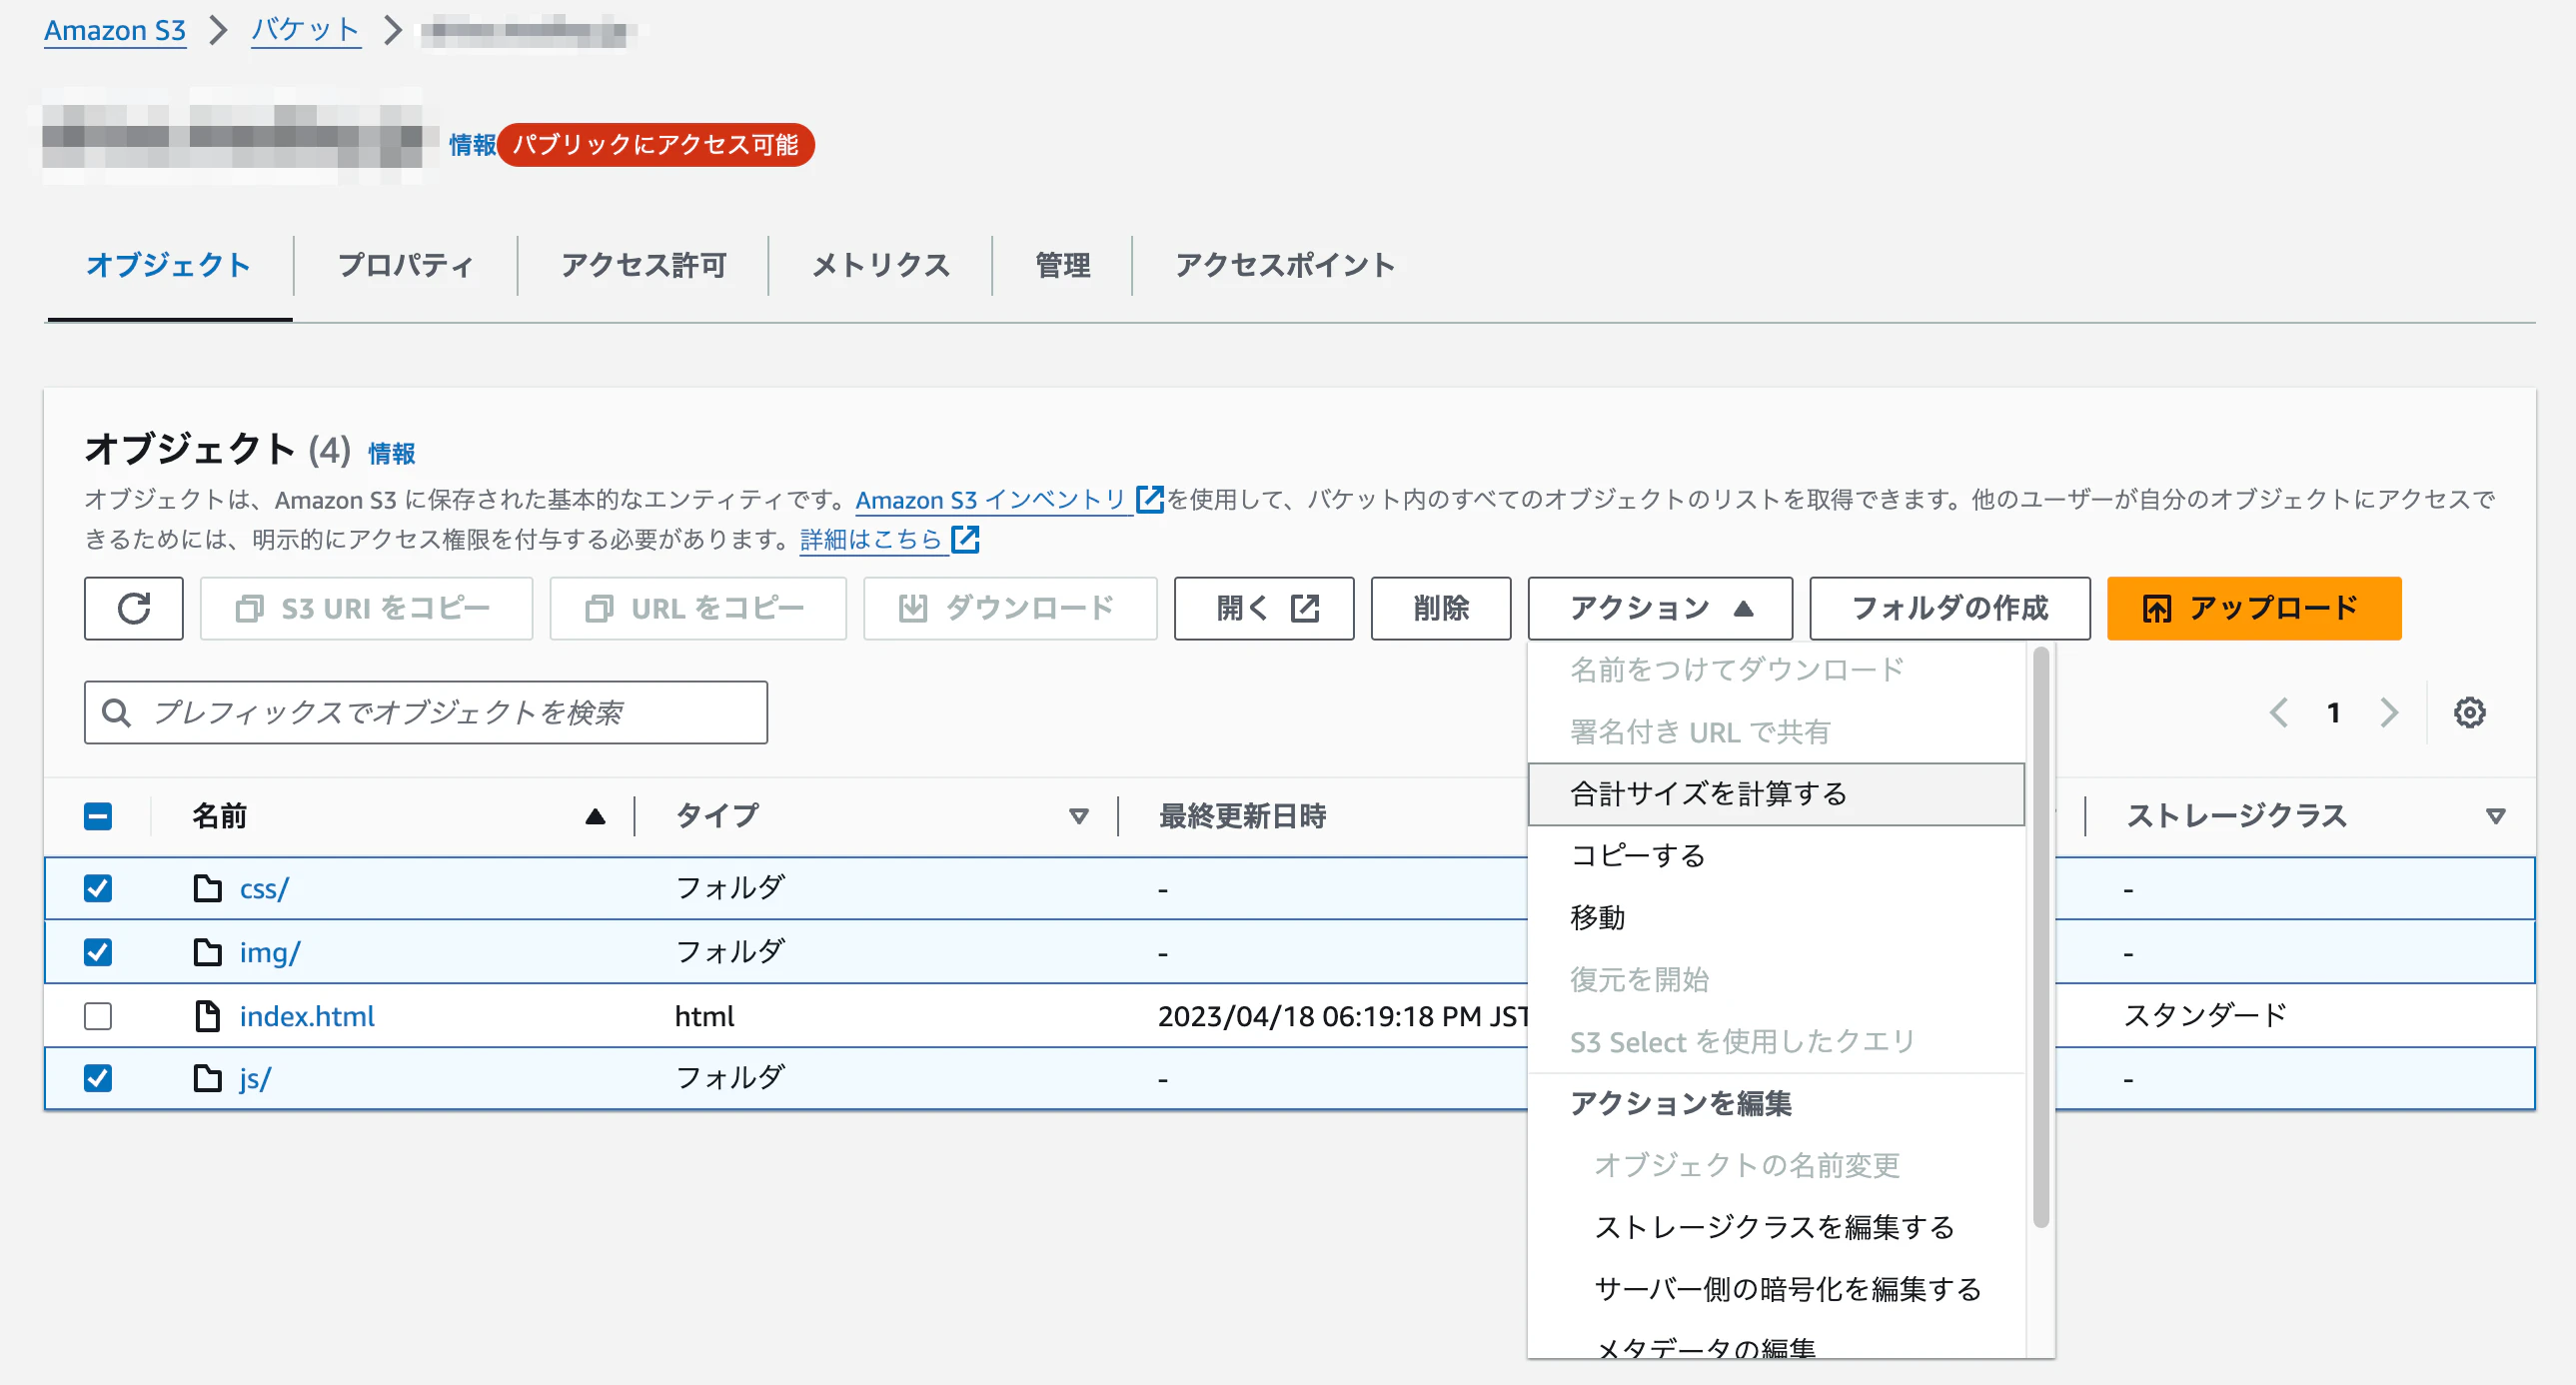Open table preferences gear icon

point(2469,712)
